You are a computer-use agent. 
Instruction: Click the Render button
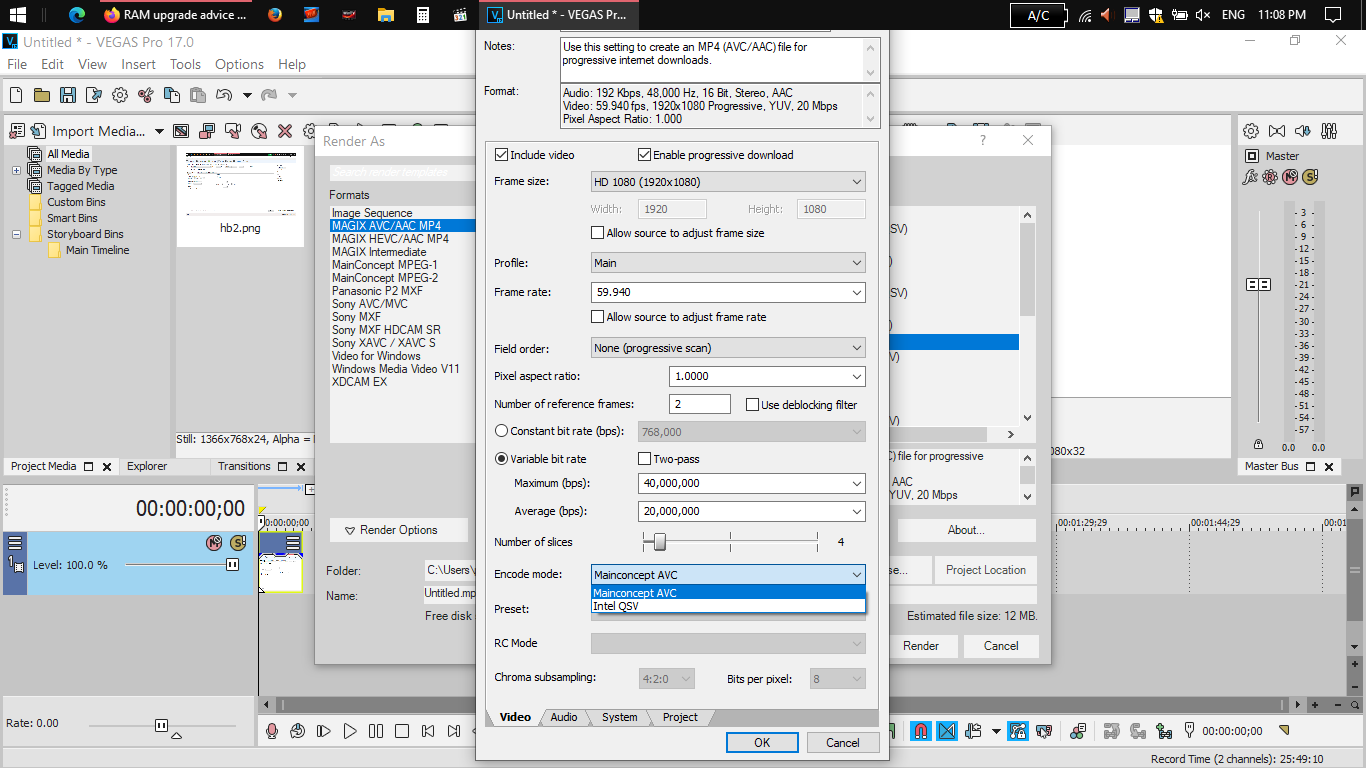click(920, 646)
